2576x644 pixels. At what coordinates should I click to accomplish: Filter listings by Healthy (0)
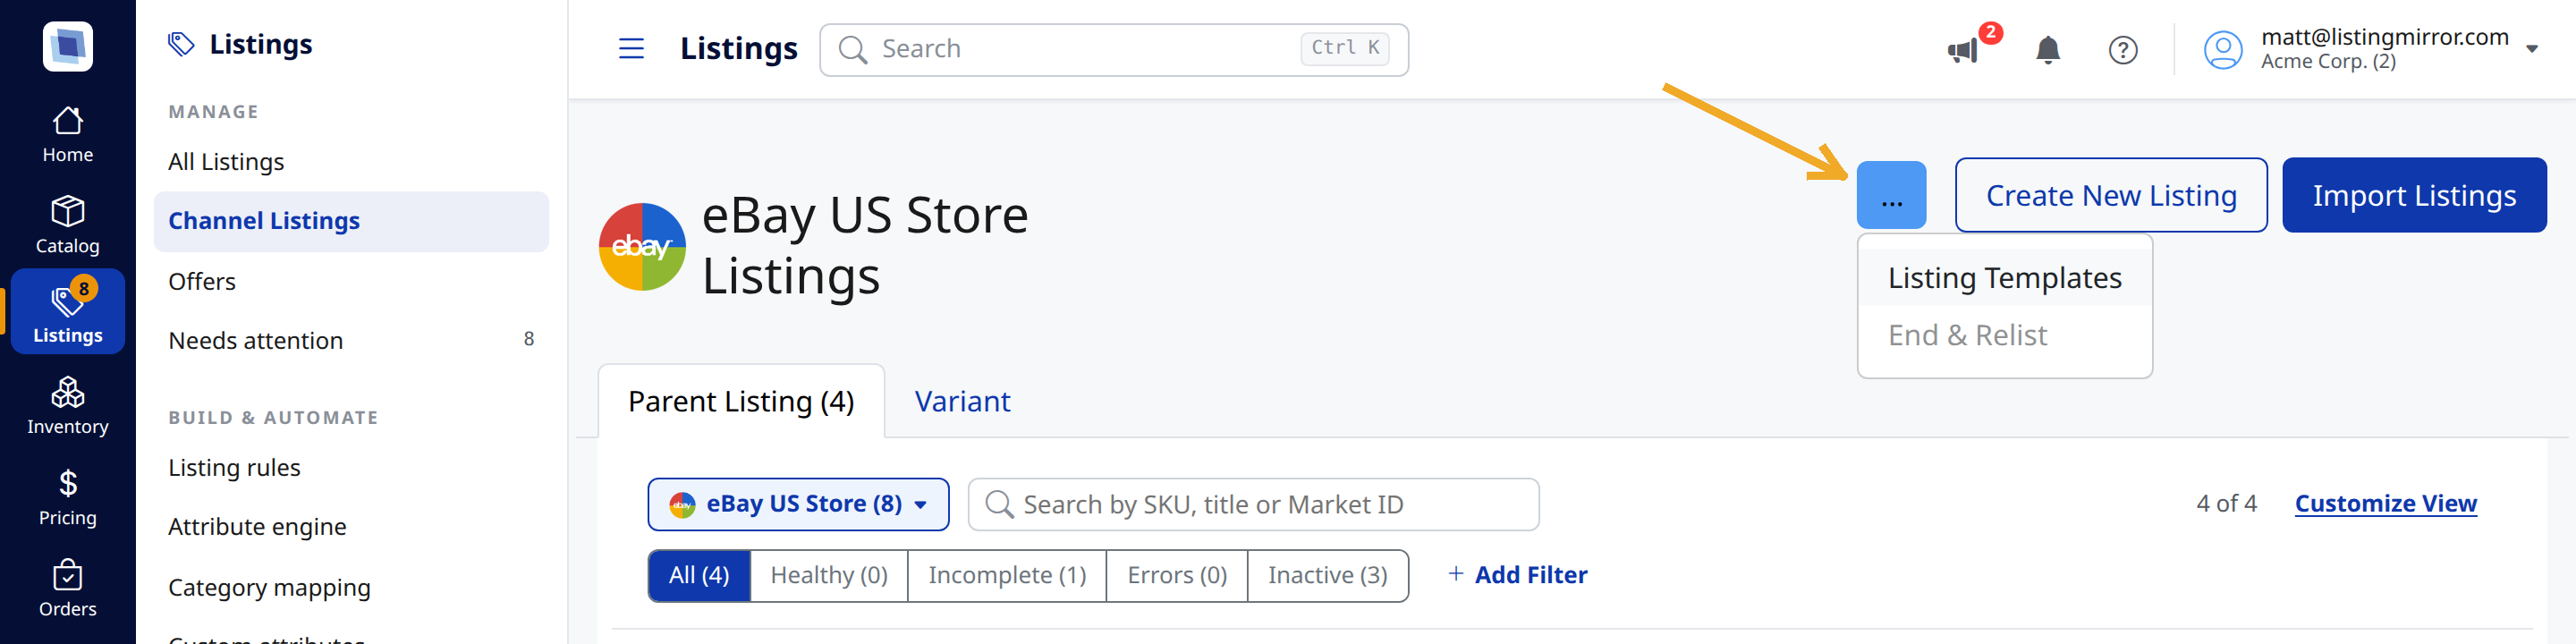coord(828,575)
